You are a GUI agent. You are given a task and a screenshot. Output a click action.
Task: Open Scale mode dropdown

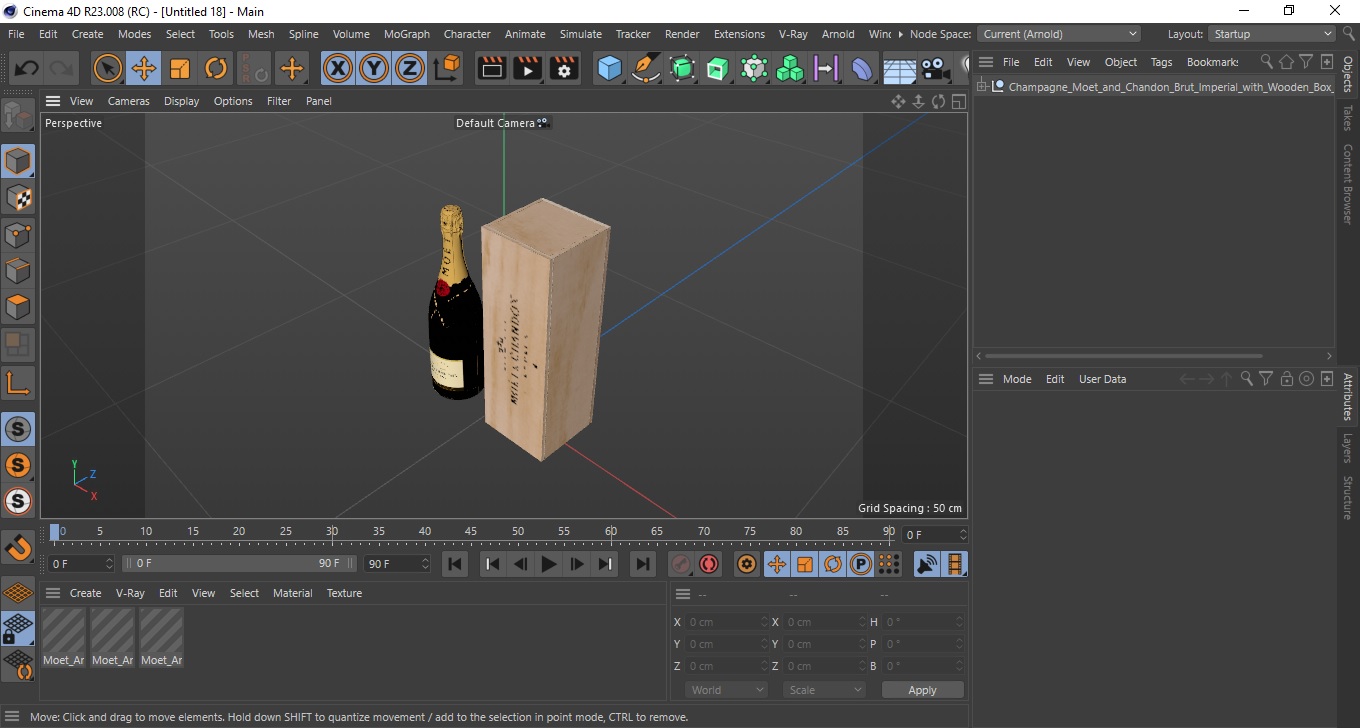[823, 690]
